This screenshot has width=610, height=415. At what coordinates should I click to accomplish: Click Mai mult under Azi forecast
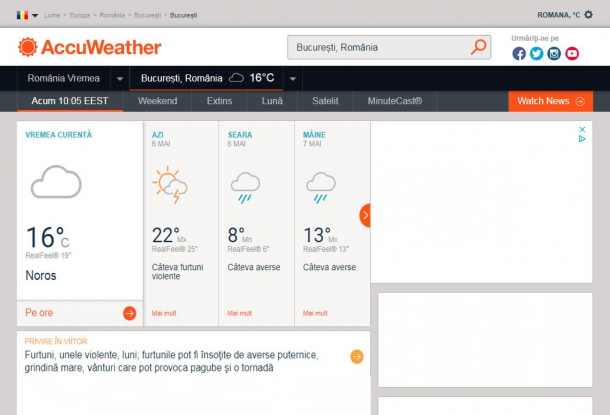[x=164, y=313]
